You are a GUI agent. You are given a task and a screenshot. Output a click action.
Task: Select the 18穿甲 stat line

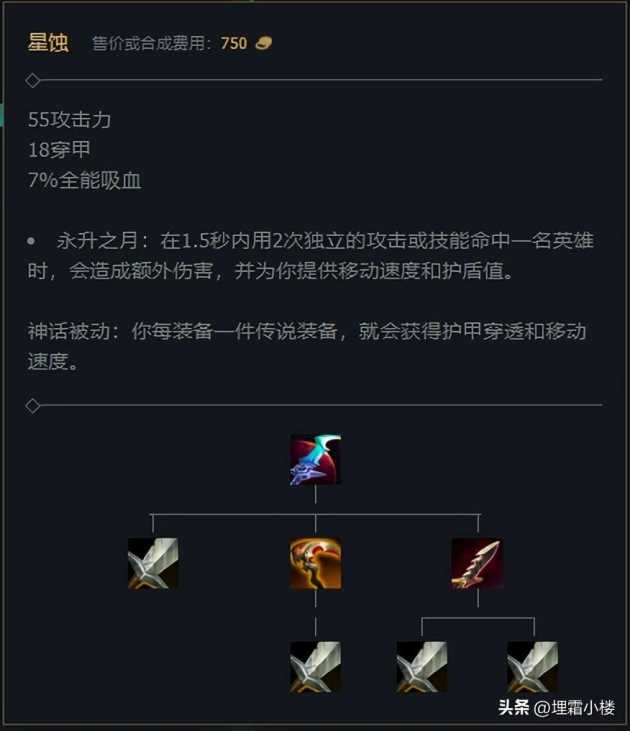pyautogui.click(x=59, y=150)
